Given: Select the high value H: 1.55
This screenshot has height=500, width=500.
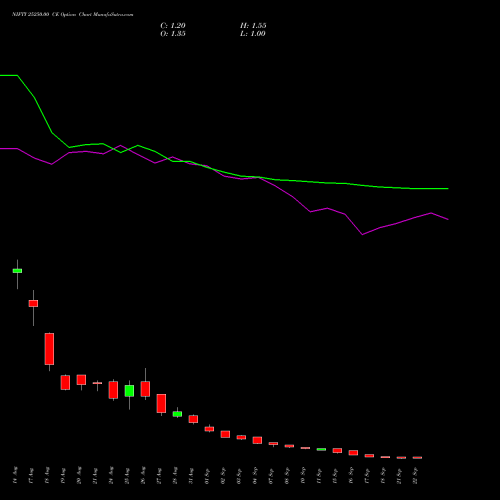Looking at the screenshot, I should coord(253,26).
